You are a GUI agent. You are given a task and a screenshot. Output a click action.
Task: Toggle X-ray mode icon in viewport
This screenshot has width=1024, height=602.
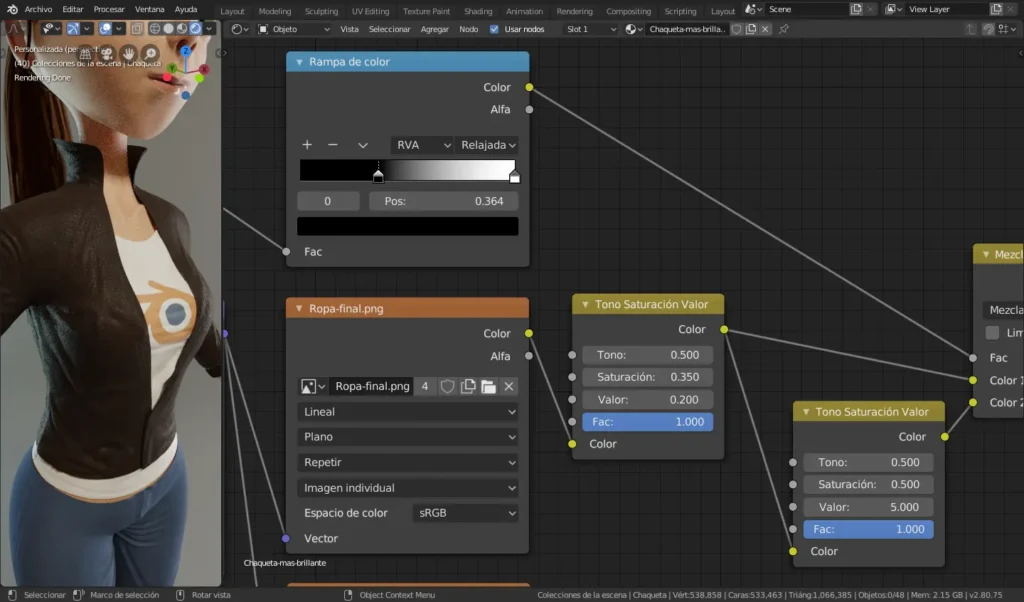point(136,29)
